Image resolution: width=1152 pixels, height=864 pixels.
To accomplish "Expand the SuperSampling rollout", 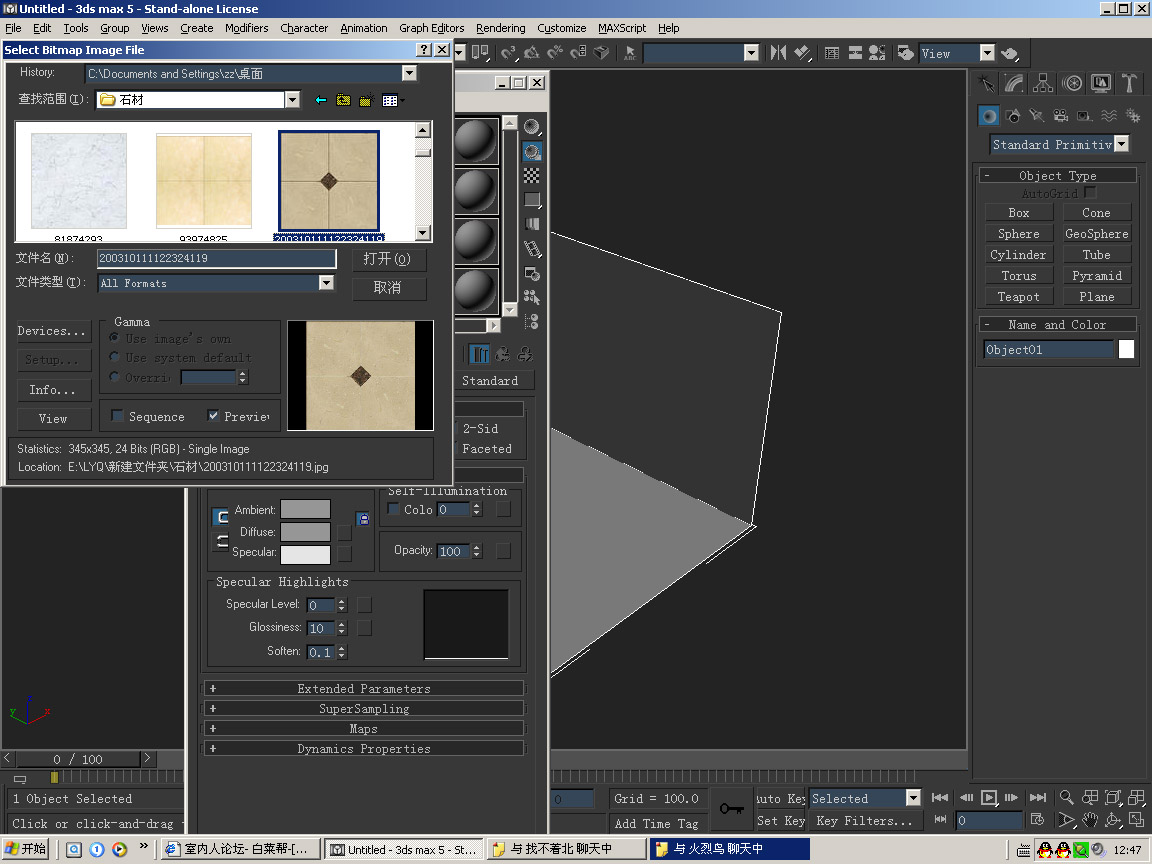I will pos(364,708).
